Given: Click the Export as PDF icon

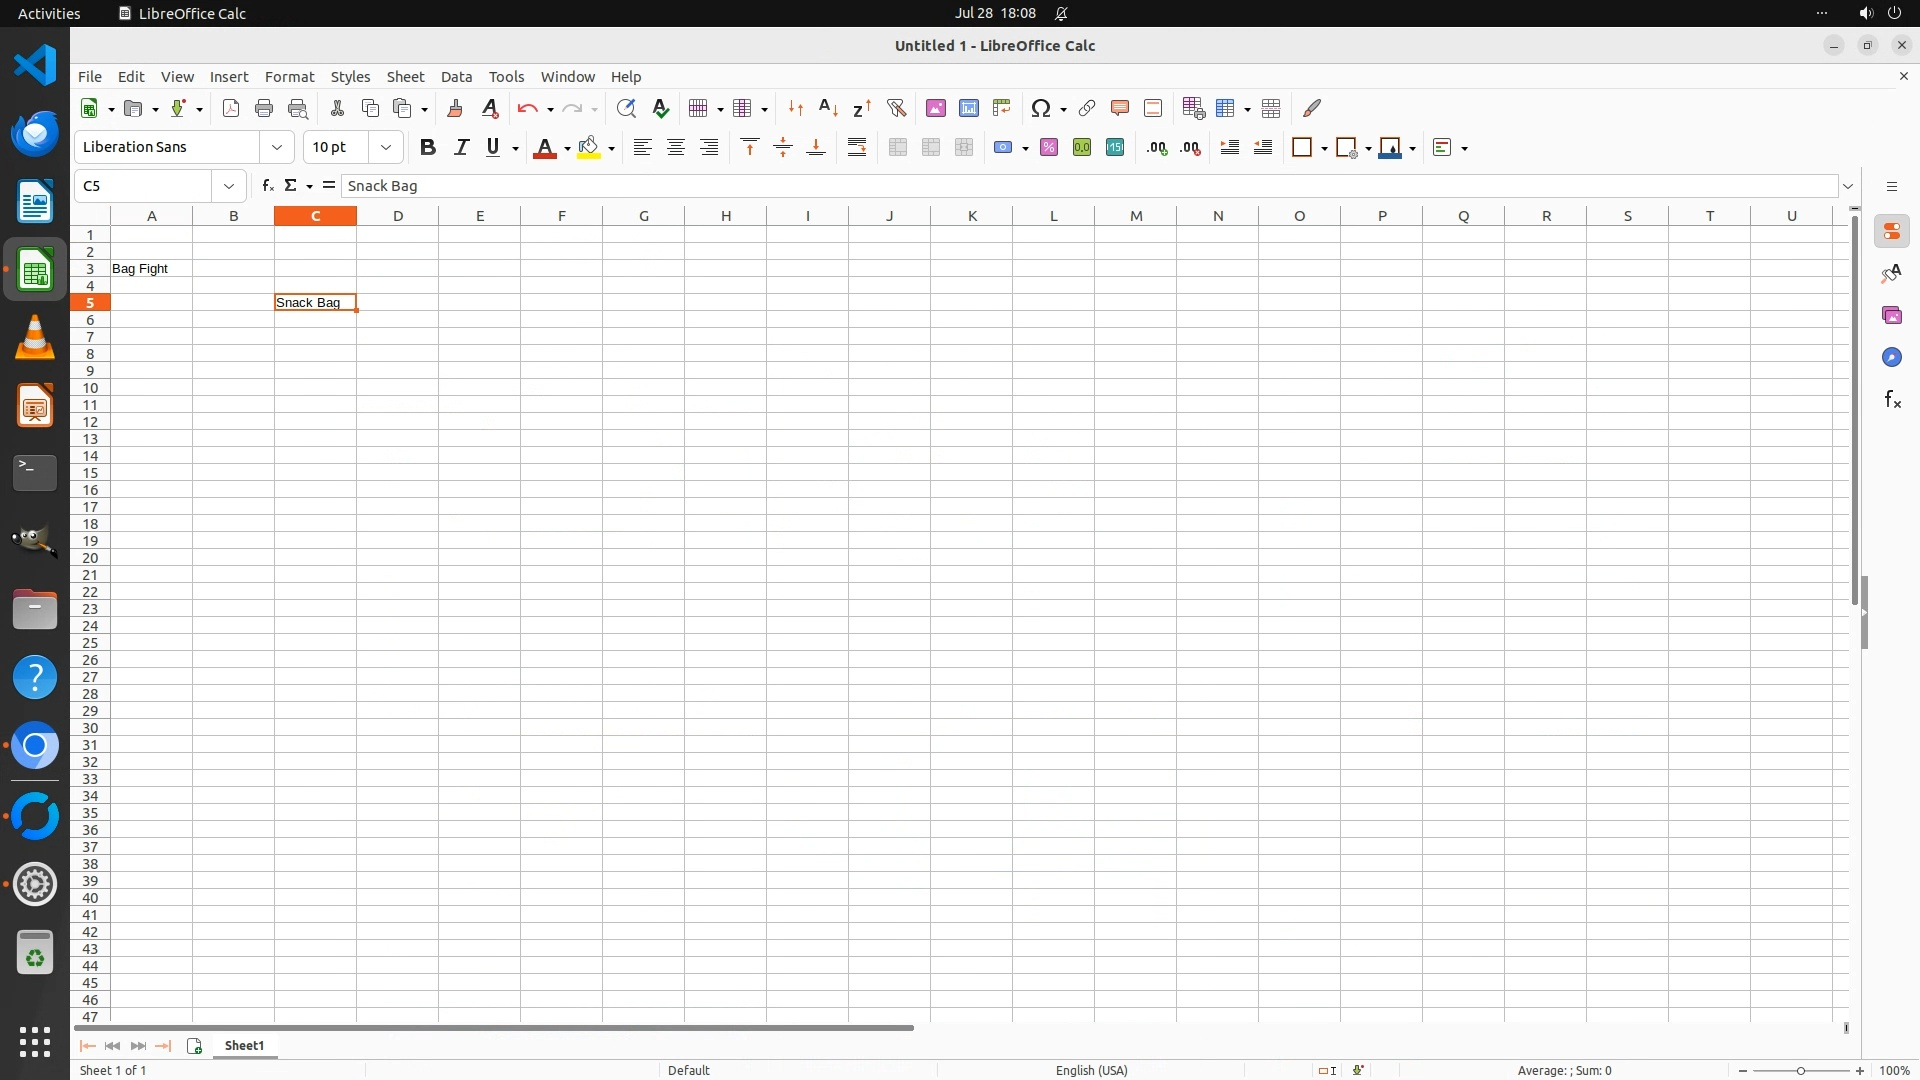Looking at the screenshot, I should click(231, 108).
